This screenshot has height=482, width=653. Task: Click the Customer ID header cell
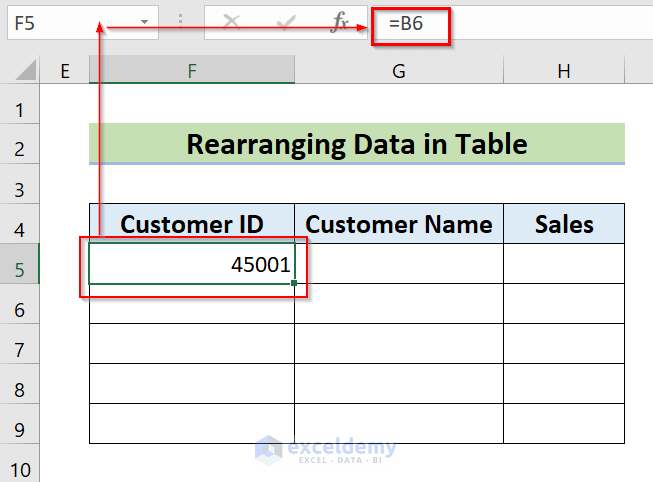click(x=191, y=224)
